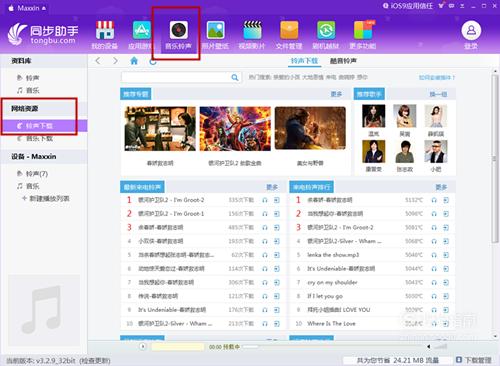
Task: Click the feedback message icon in title bar
Action: tap(452, 6)
